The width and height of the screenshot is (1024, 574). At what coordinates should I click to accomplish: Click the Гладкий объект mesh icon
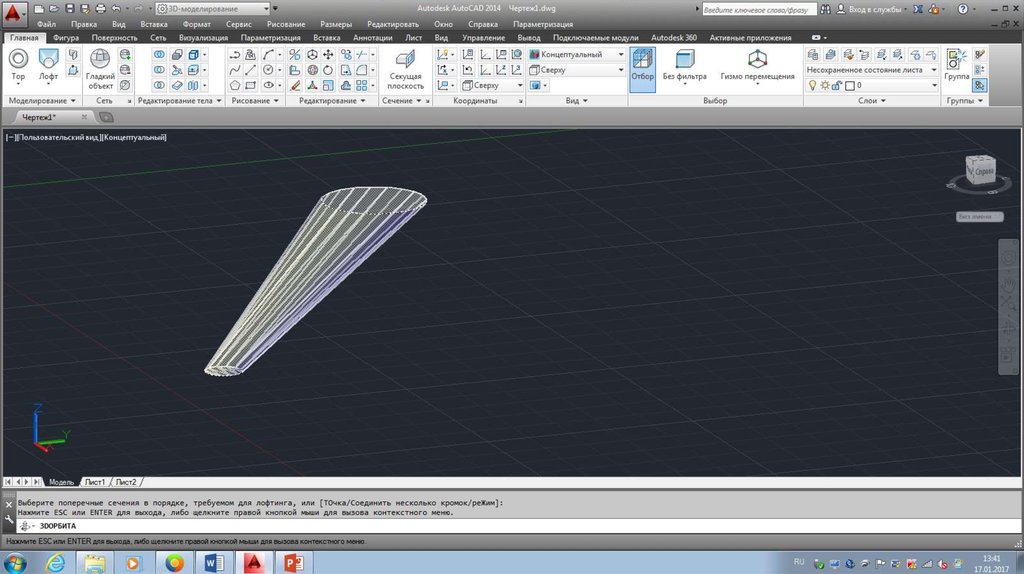click(x=100, y=60)
